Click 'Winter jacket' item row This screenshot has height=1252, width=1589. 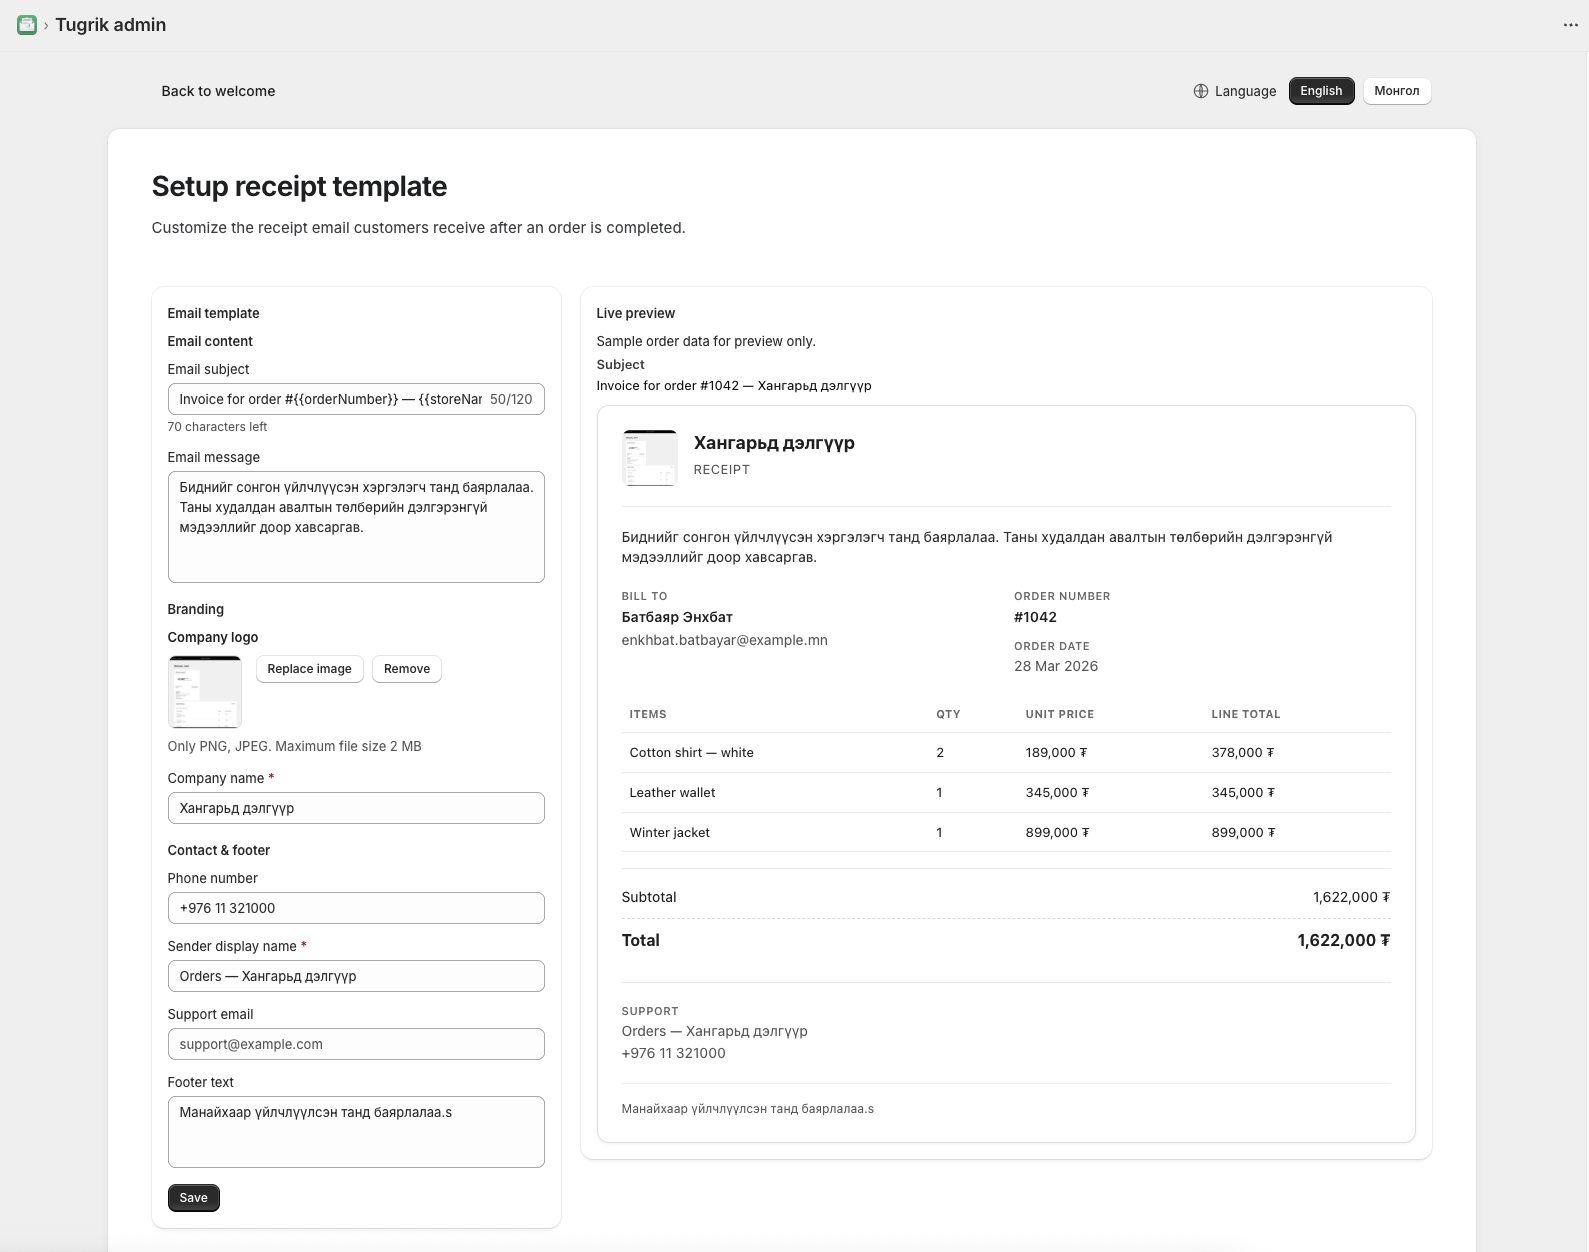coord(1006,832)
